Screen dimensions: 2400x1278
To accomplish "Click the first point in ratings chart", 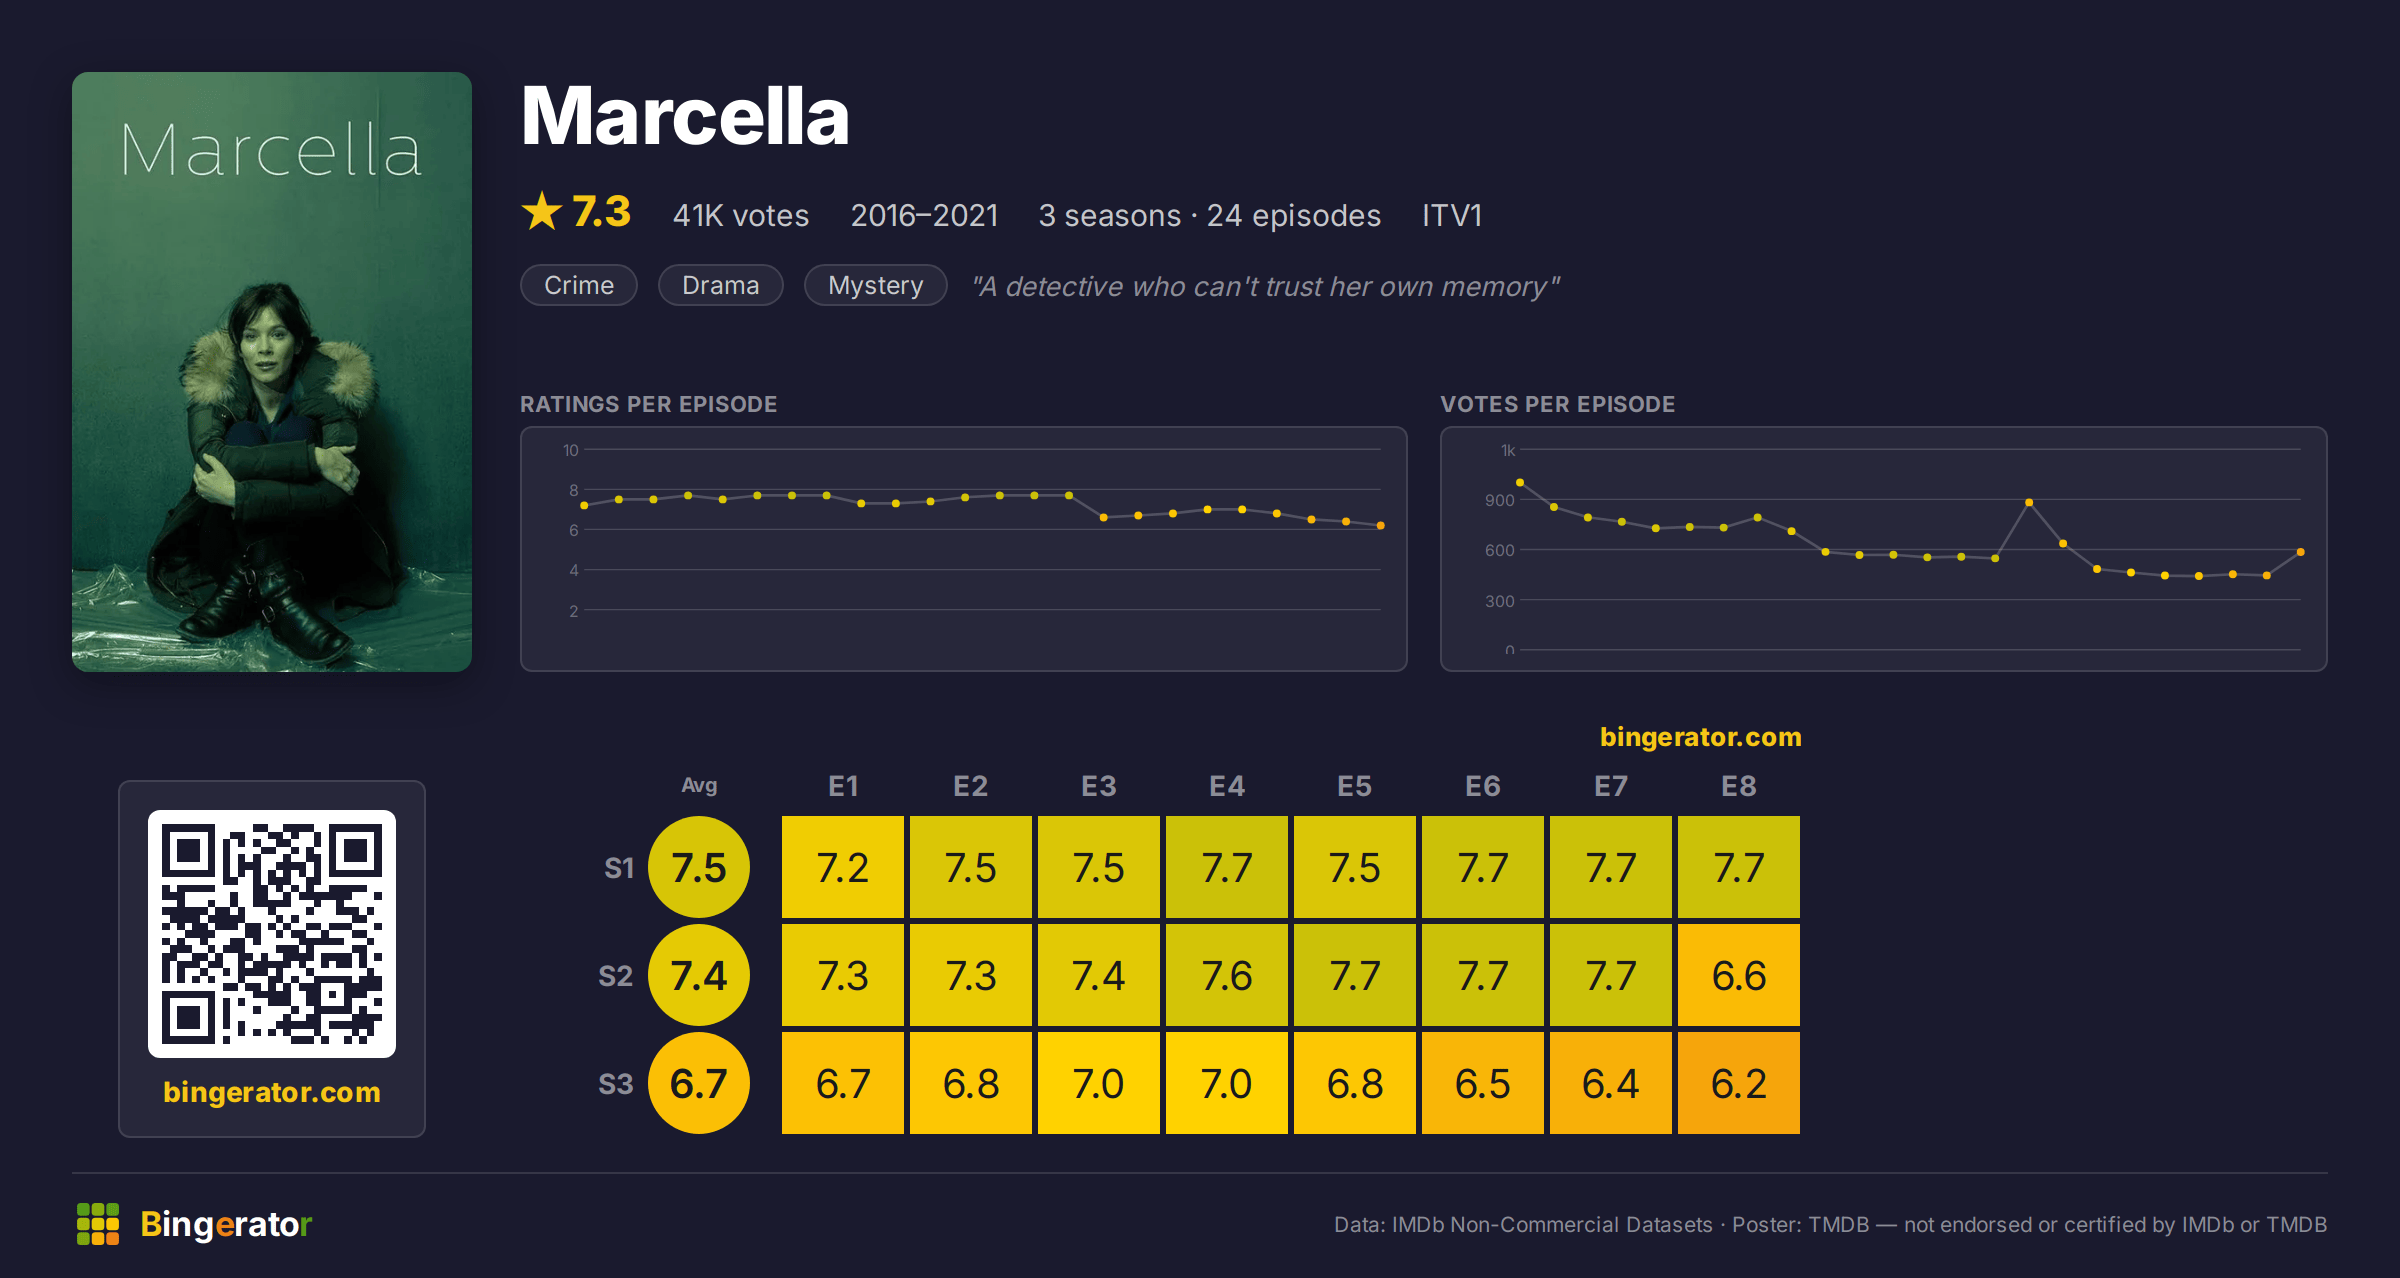I will [x=585, y=506].
